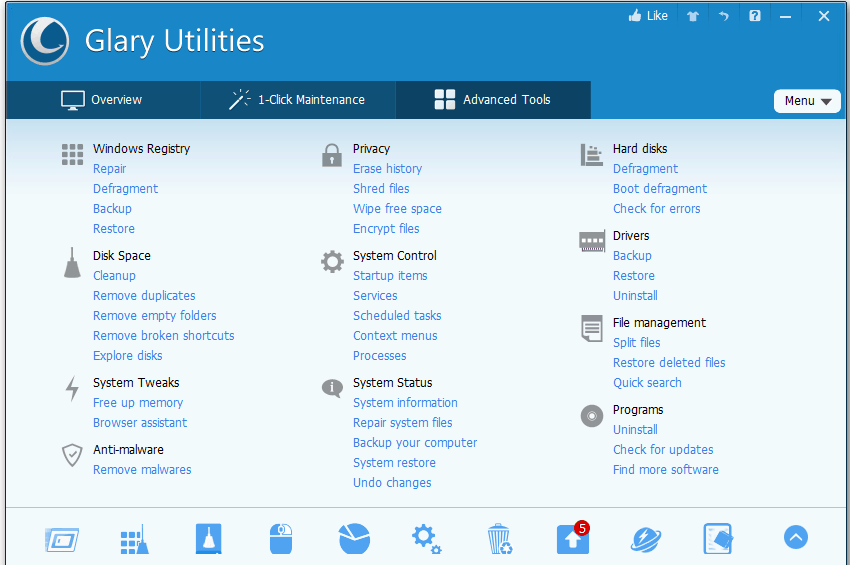Screen dimensions: 850x565
Task: Click Free up memory link
Action: coord(138,403)
